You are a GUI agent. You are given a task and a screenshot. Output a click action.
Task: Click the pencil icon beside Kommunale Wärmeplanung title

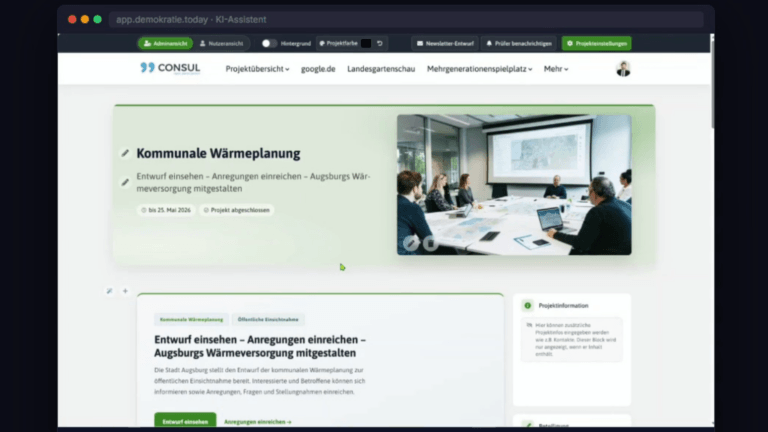[x=125, y=153]
